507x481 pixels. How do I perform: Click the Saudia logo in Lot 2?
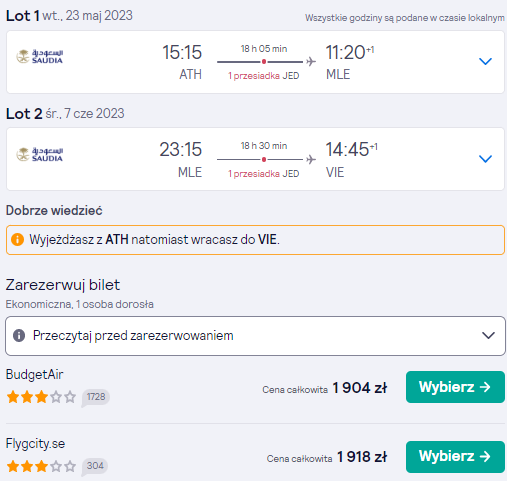40,154
